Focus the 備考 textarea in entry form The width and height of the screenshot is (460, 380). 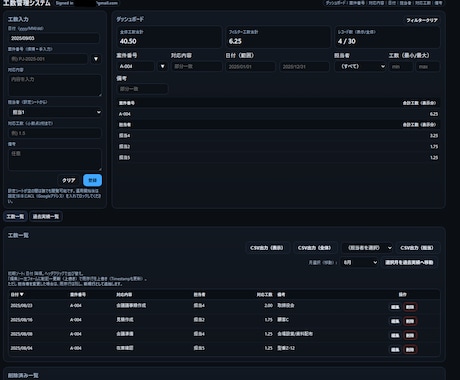click(x=55, y=160)
